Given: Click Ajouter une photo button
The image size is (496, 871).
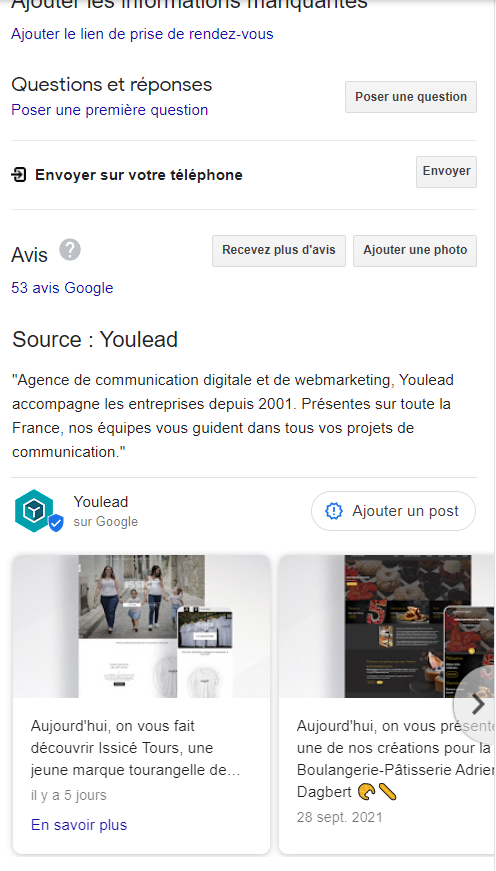Looking at the screenshot, I should [x=415, y=251].
